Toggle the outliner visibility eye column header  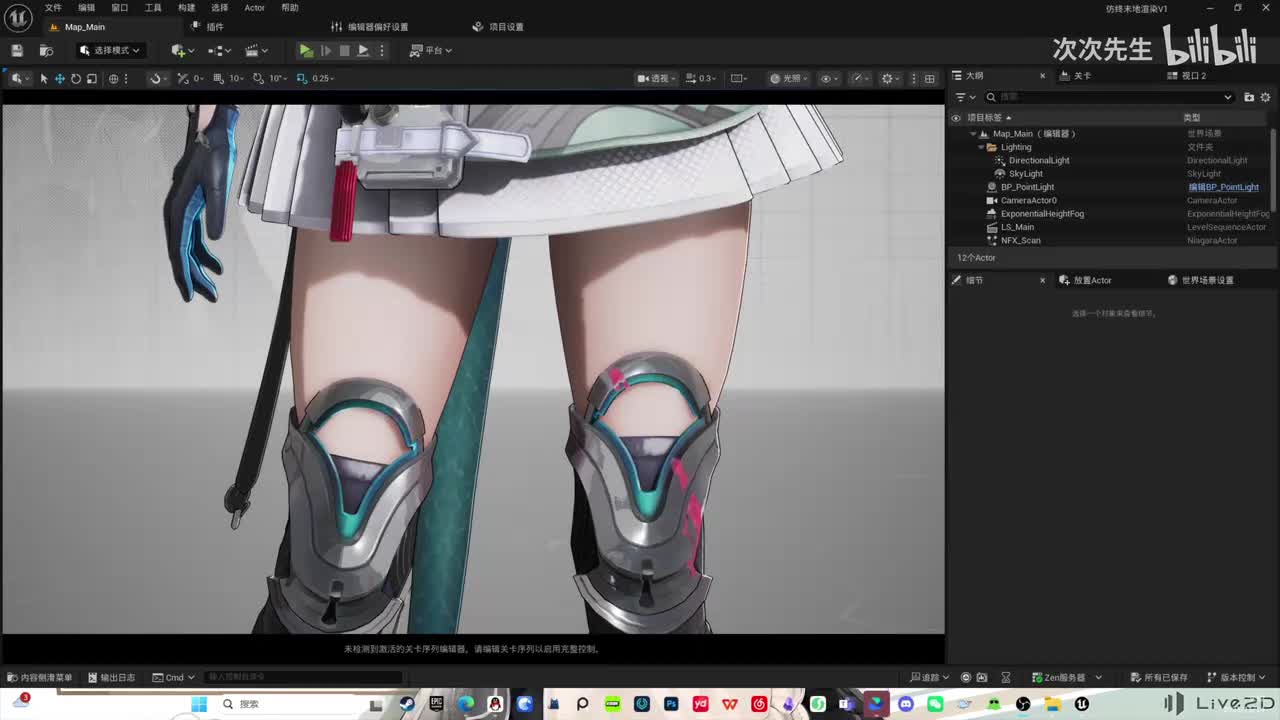955,118
